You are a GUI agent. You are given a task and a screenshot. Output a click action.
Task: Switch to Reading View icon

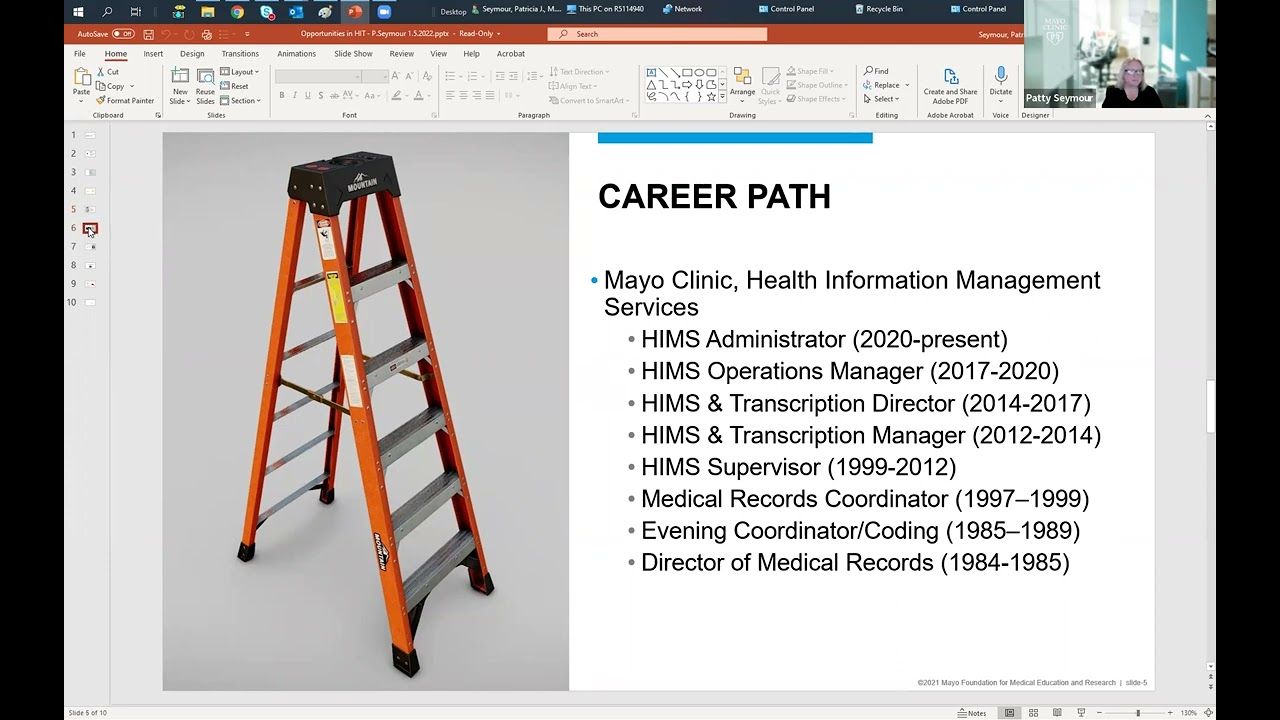pyautogui.click(x=1057, y=713)
